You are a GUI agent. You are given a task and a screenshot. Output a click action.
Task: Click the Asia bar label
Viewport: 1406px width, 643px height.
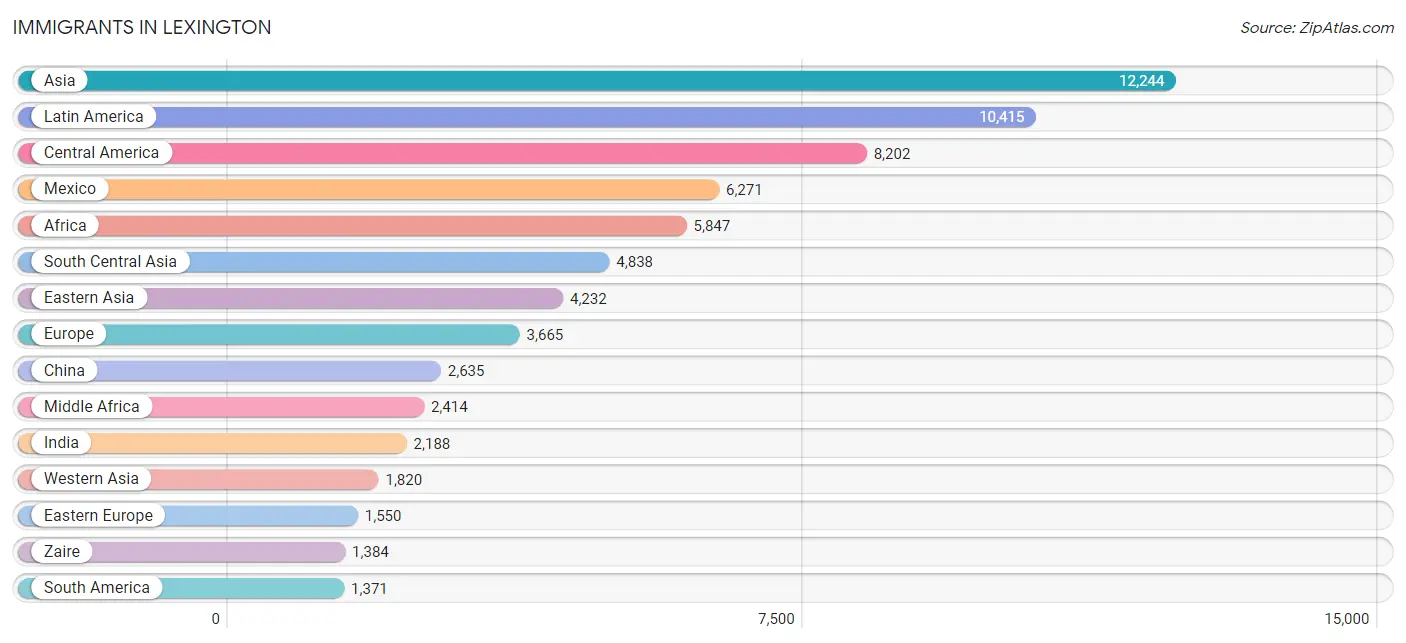coord(59,80)
